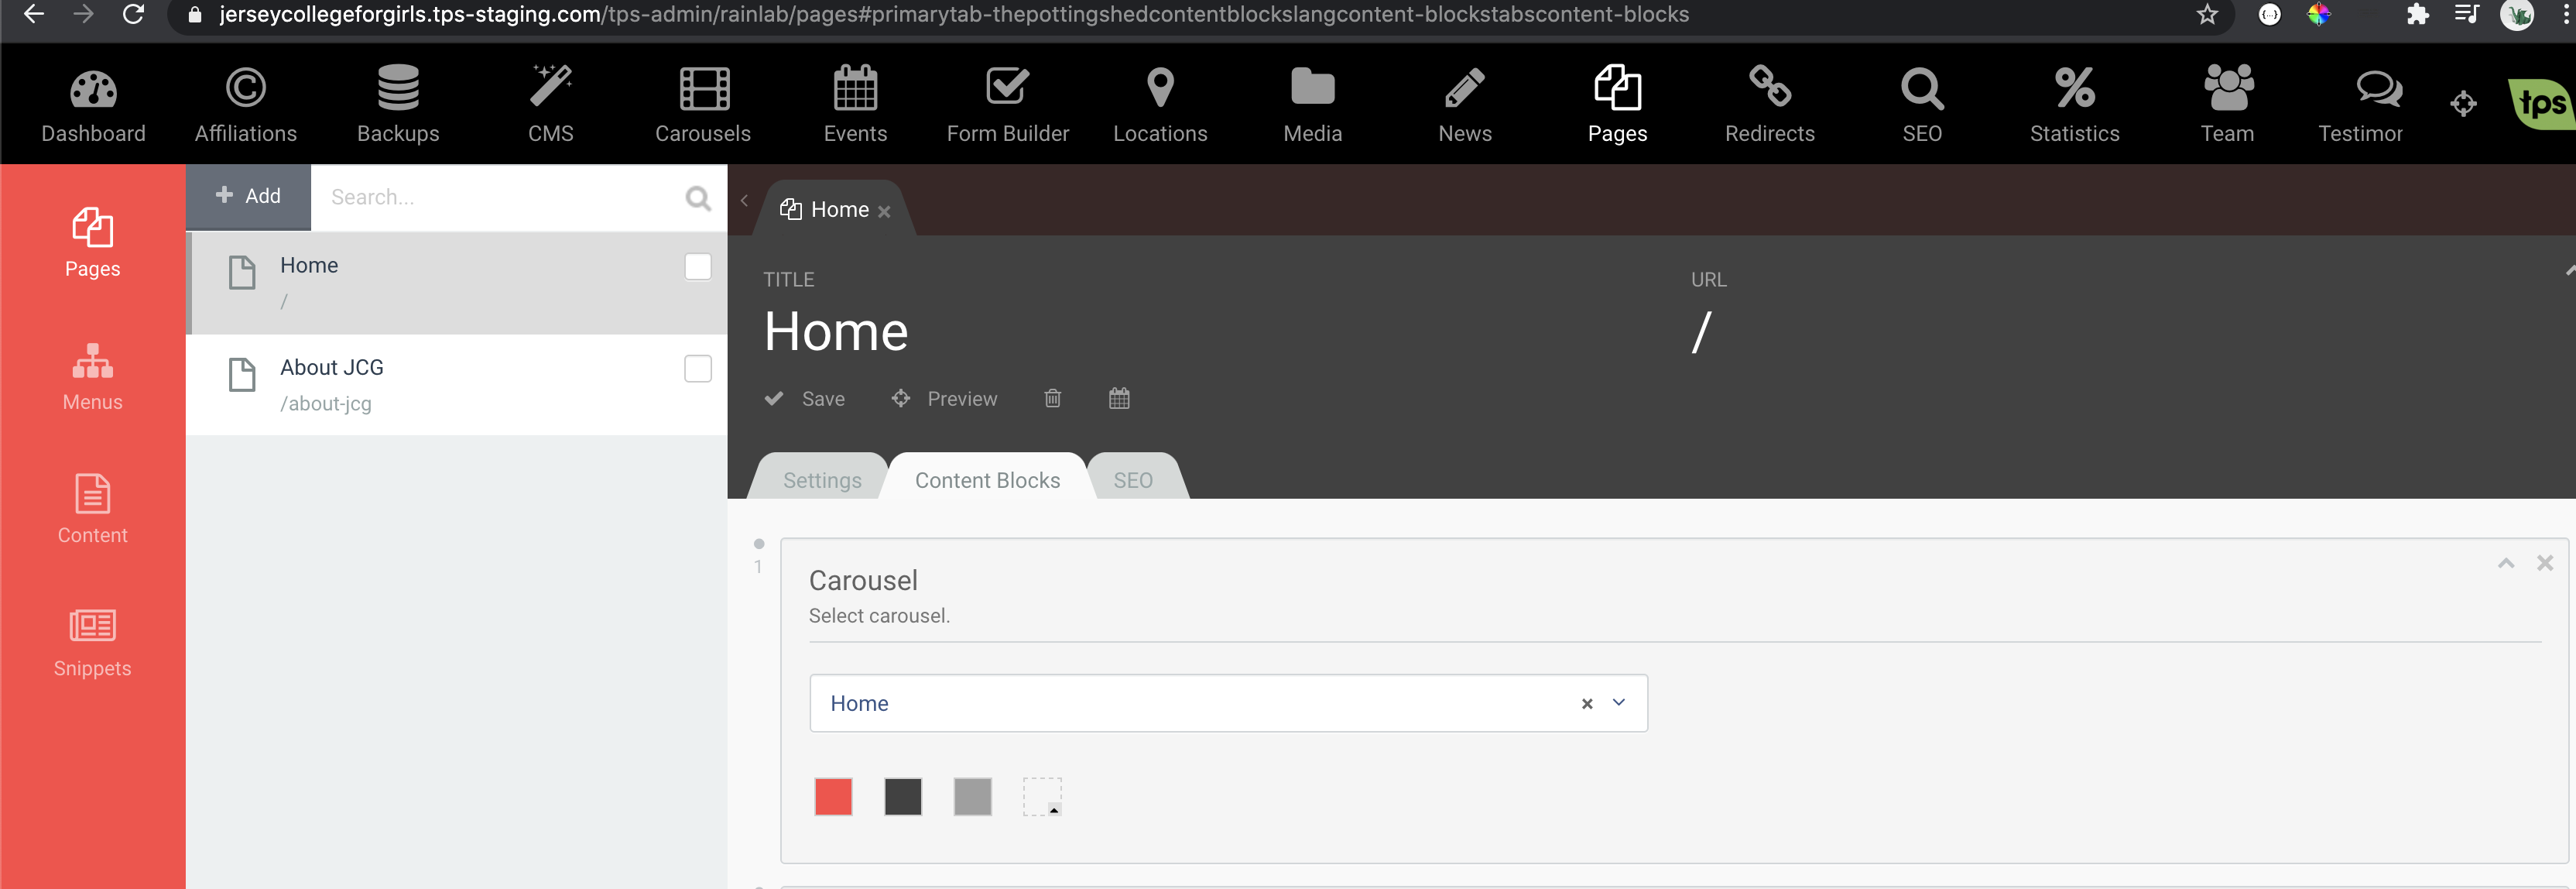The width and height of the screenshot is (2576, 889).
Task: Click the Add button to create a page
Action: pyautogui.click(x=248, y=196)
